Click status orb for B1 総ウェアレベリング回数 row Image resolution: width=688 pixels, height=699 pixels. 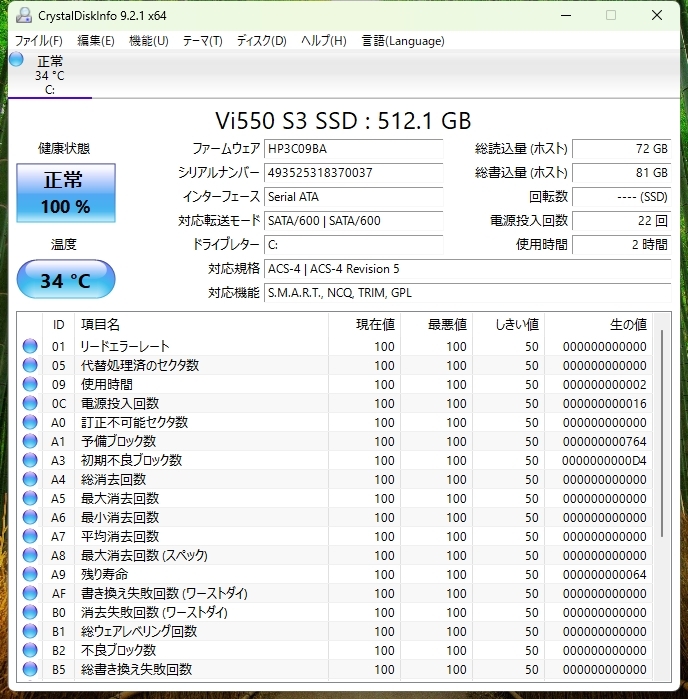pos(30,631)
